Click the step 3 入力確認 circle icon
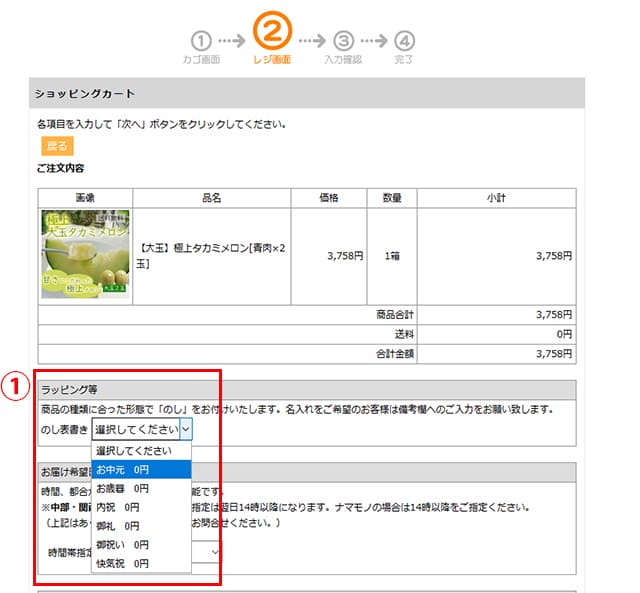This screenshot has height=593, width=640. (344, 41)
